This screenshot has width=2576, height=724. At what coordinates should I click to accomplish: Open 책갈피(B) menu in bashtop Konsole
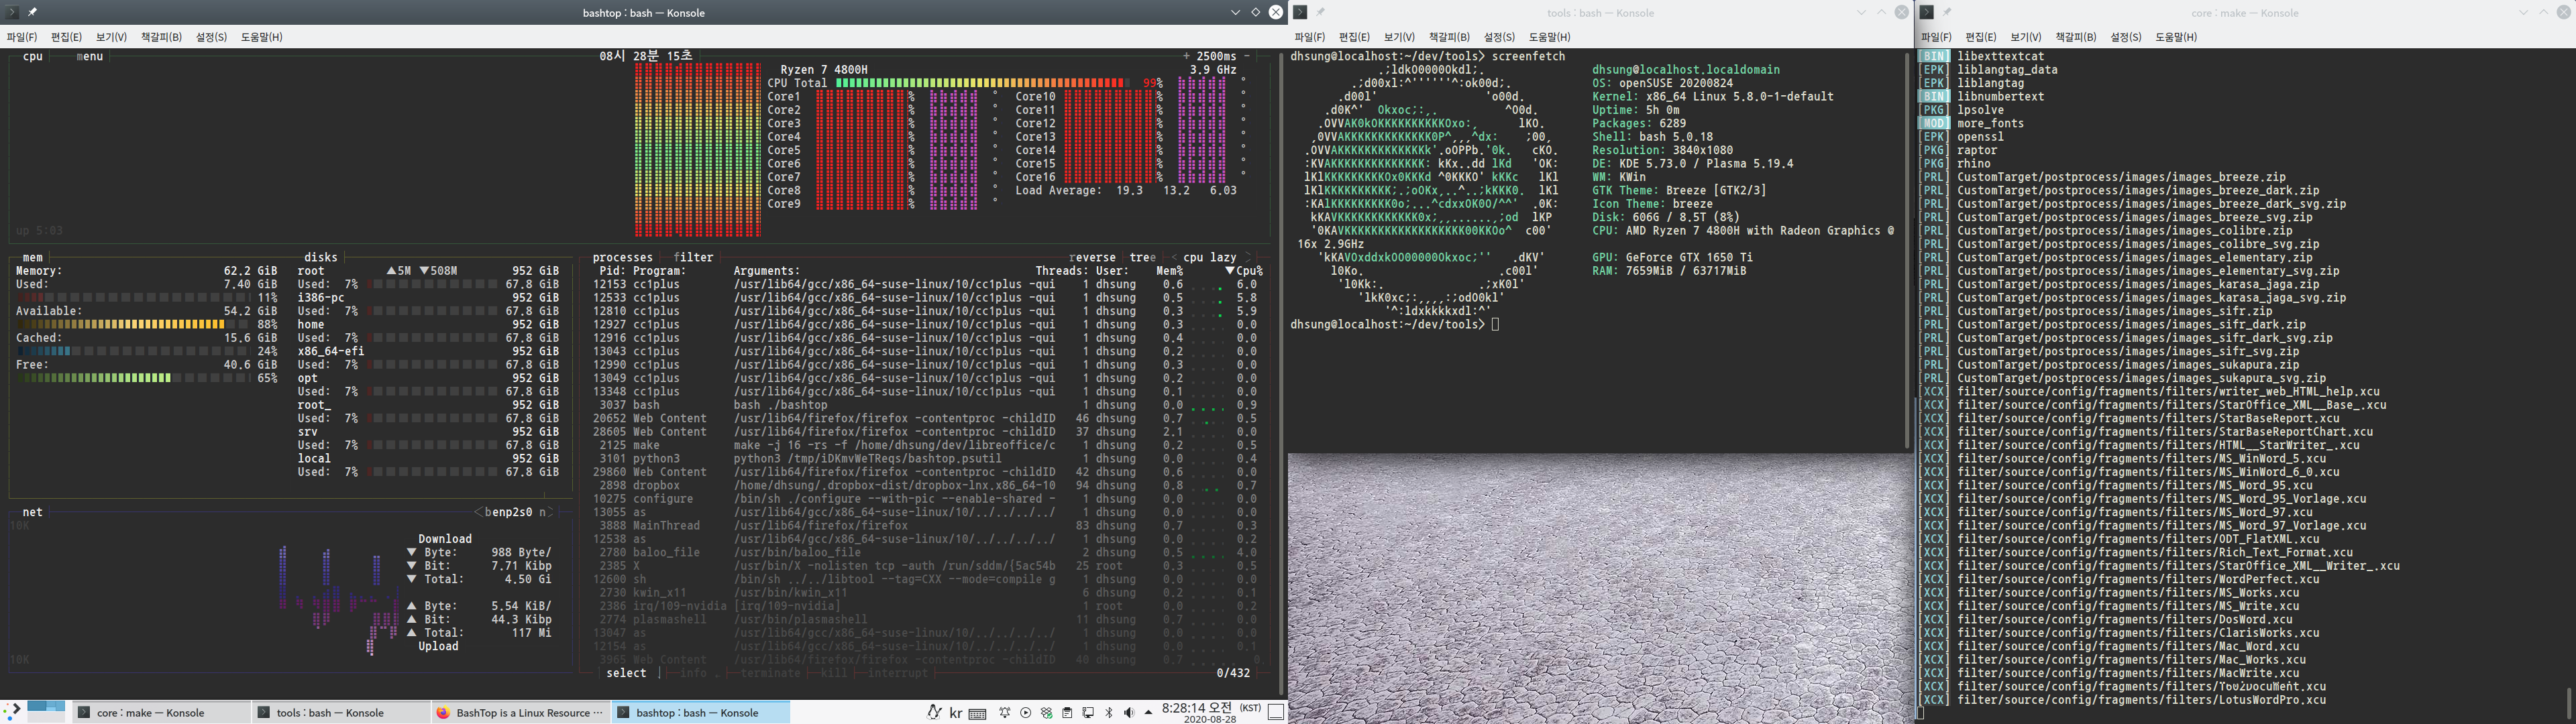161,37
